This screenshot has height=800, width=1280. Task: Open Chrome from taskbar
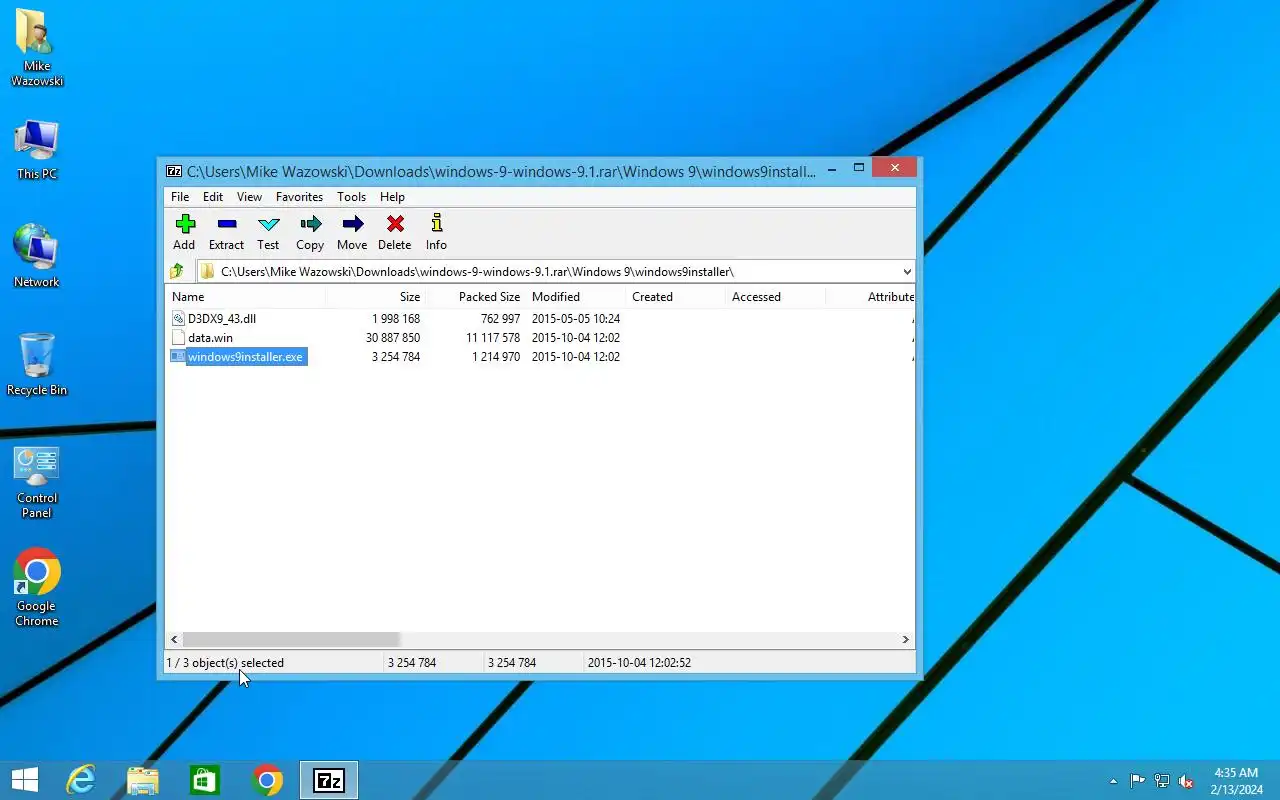(x=267, y=780)
